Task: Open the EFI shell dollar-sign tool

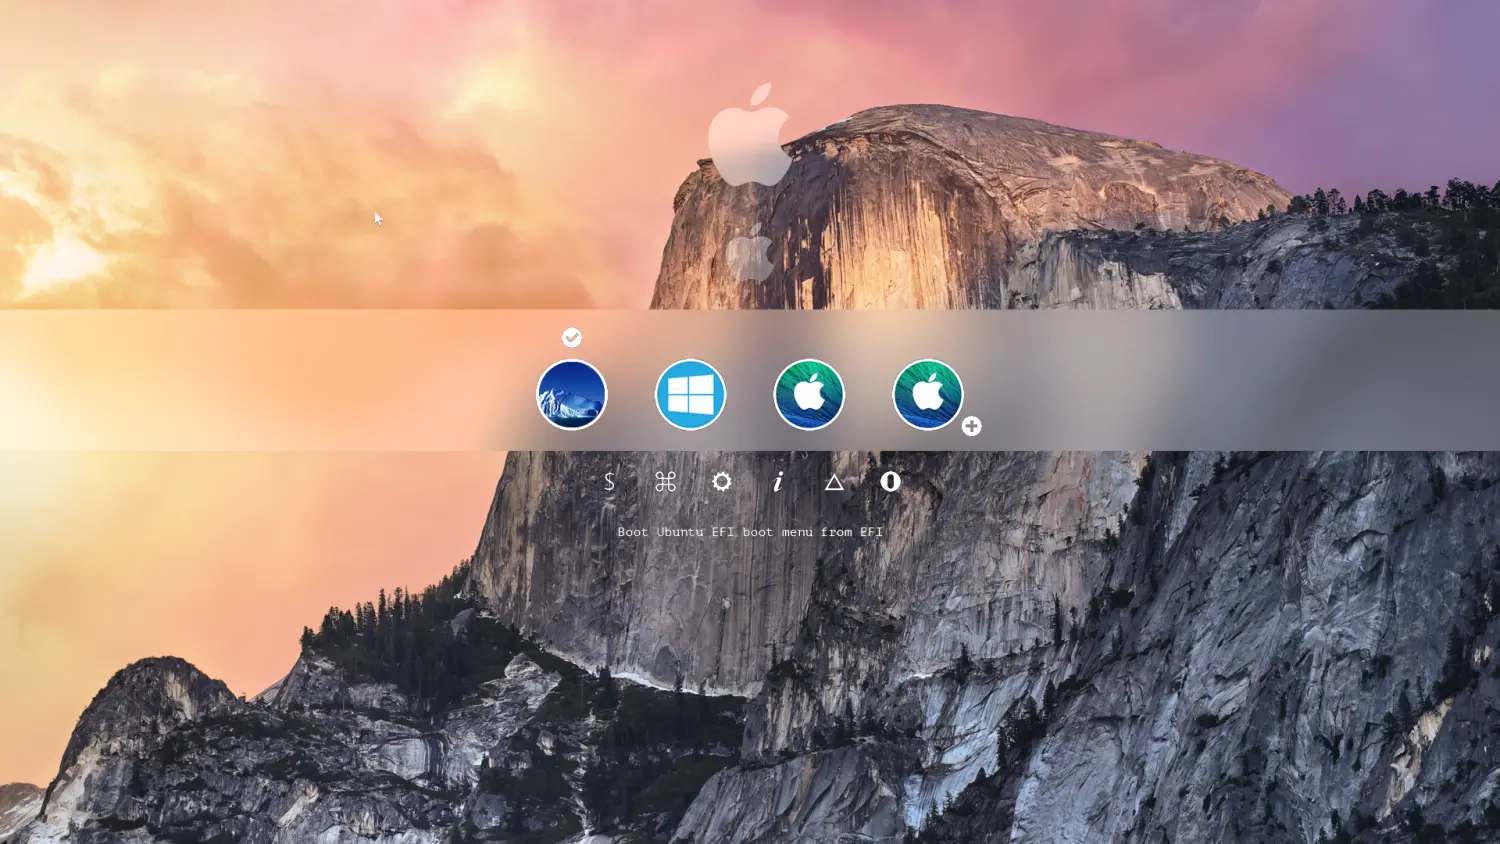Action: [x=609, y=482]
